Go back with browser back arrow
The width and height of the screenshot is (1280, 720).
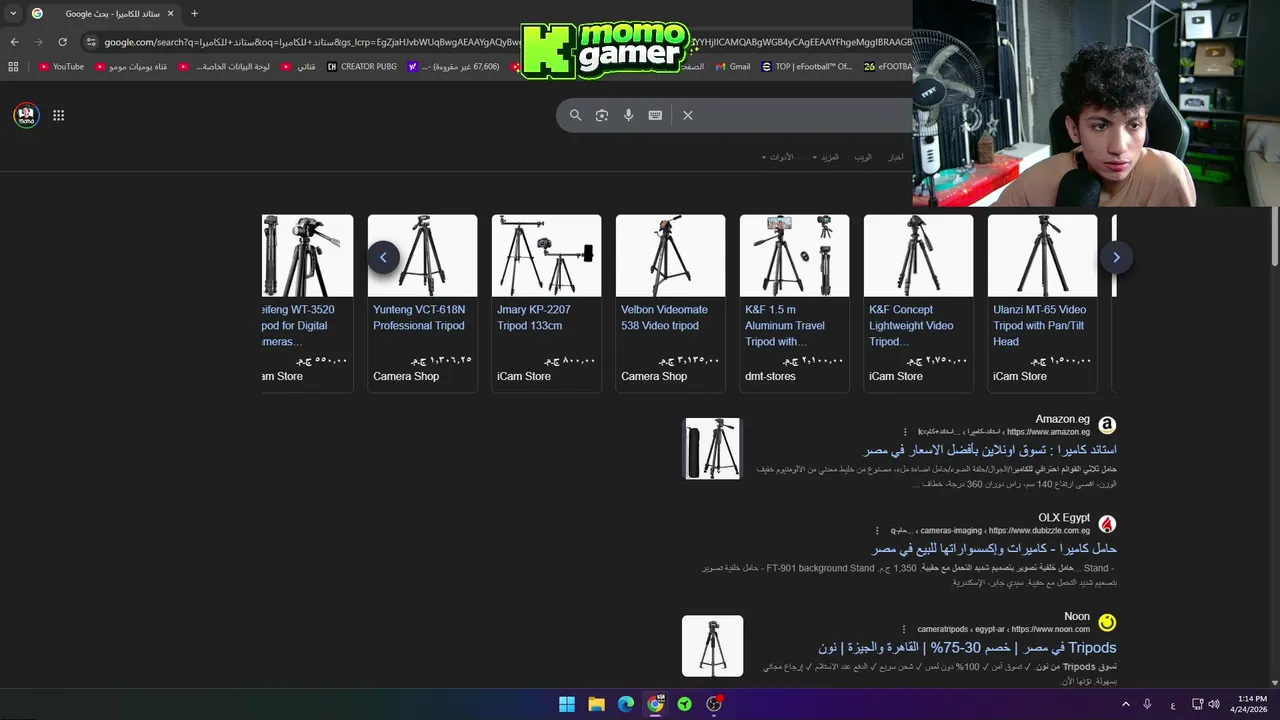14,42
